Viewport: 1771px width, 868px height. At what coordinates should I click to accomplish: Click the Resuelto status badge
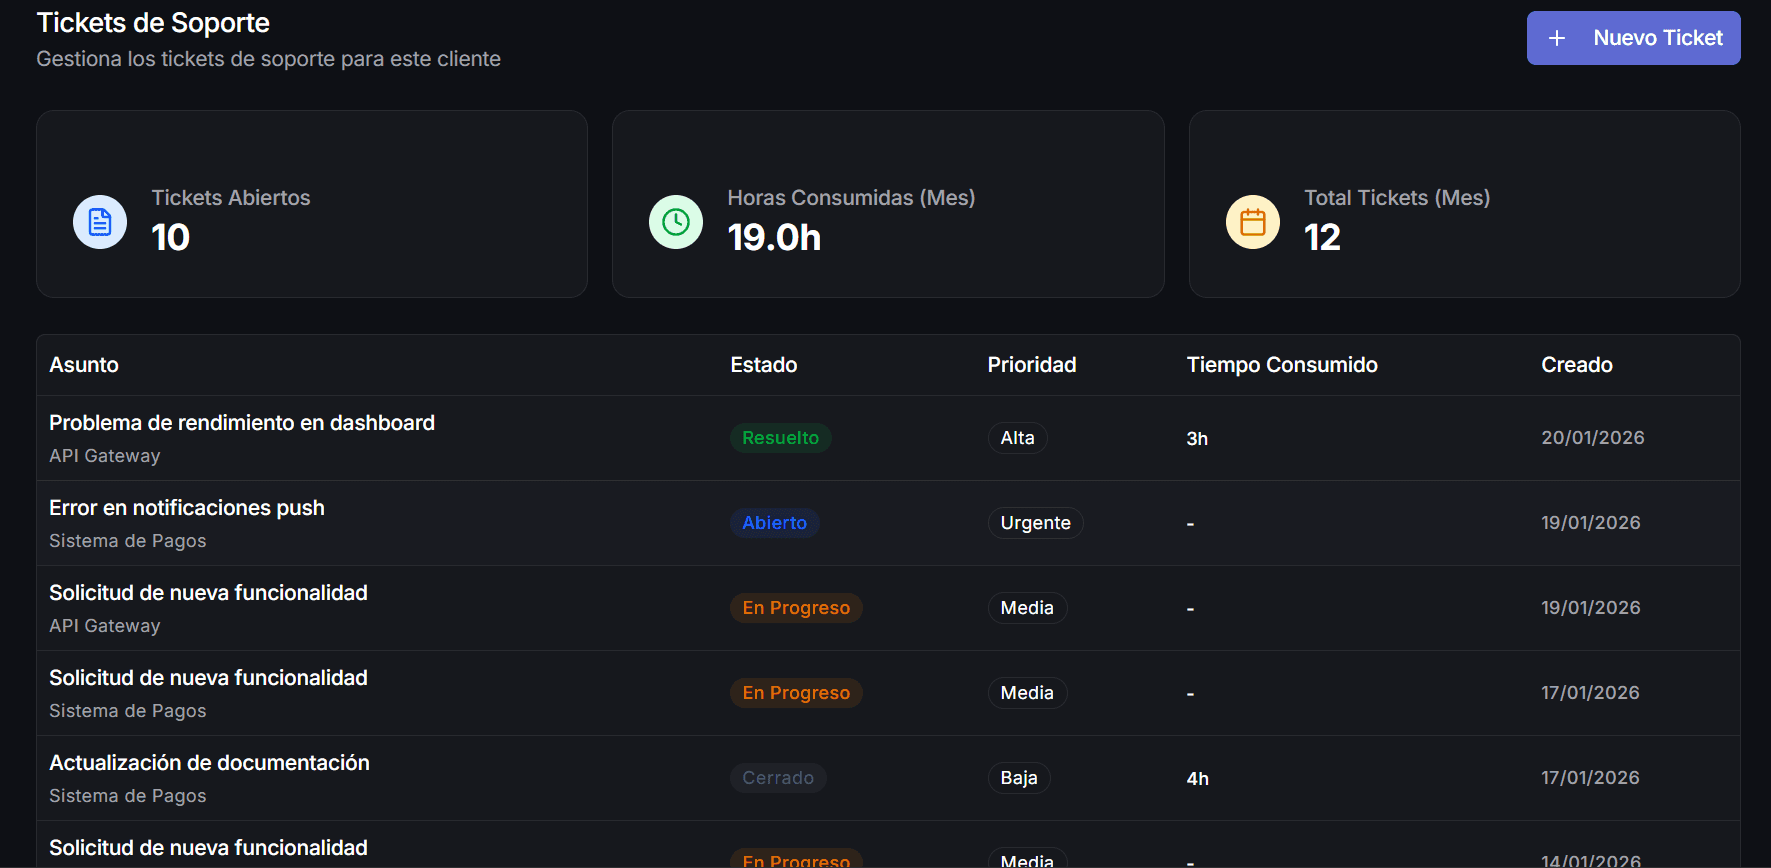coord(780,438)
